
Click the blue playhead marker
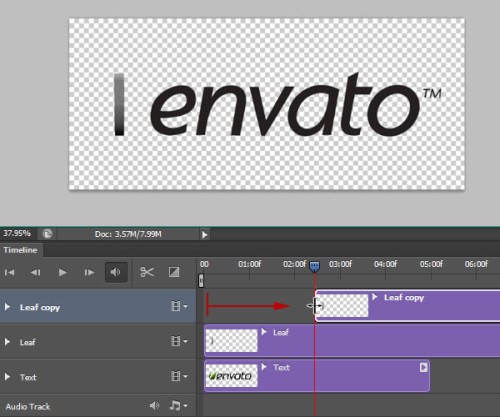tap(314, 266)
